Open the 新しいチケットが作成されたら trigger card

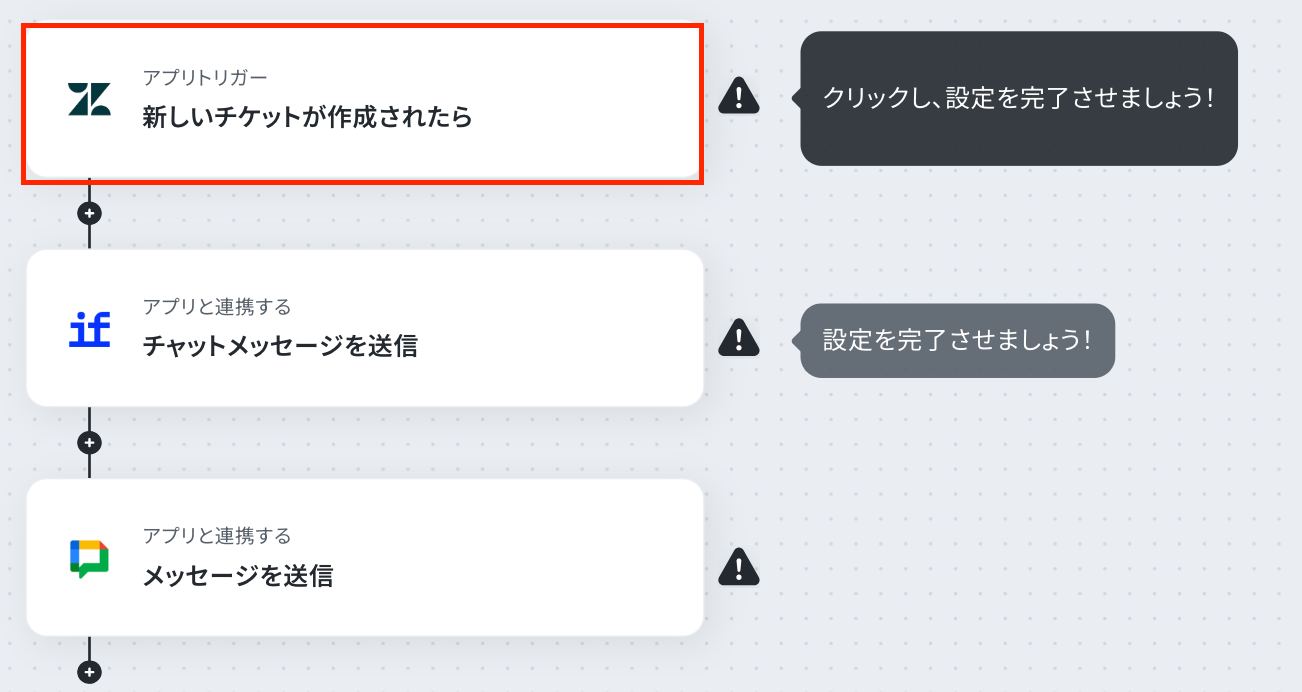[x=364, y=104]
